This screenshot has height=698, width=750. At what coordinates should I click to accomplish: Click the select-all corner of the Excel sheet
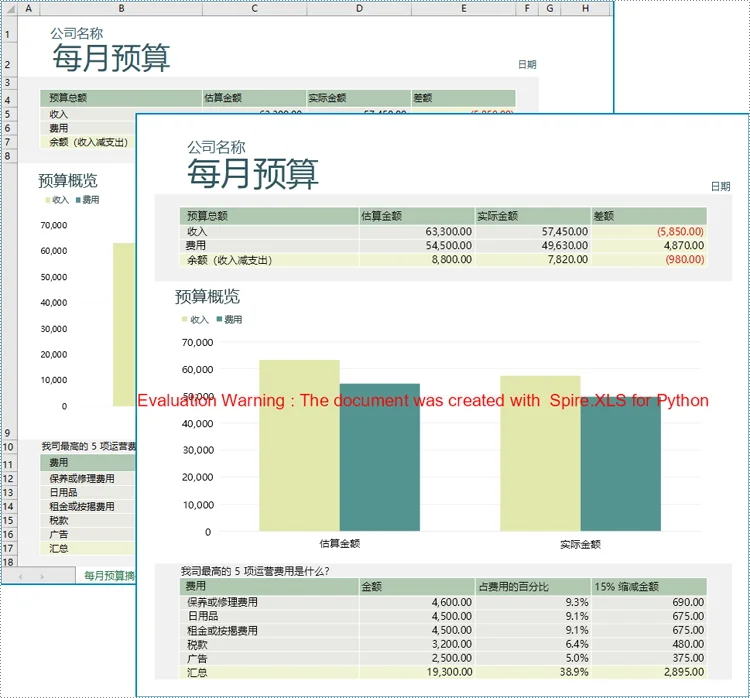(10, 9)
